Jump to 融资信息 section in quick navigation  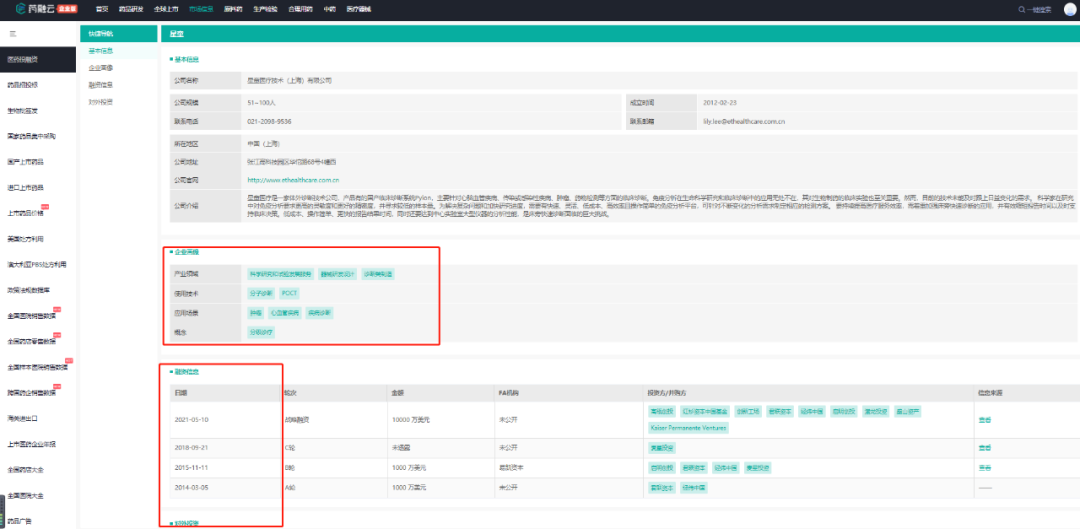(x=101, y=85)
